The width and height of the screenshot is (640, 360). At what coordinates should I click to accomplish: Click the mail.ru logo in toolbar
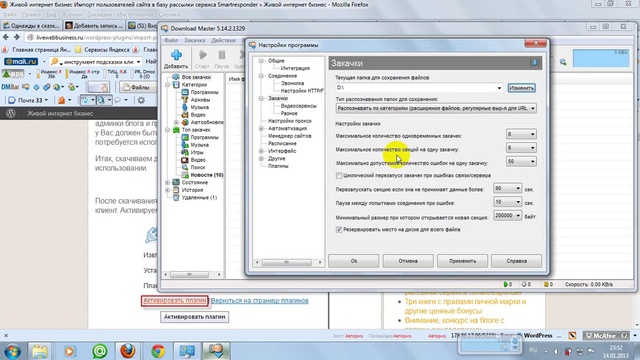21,62
